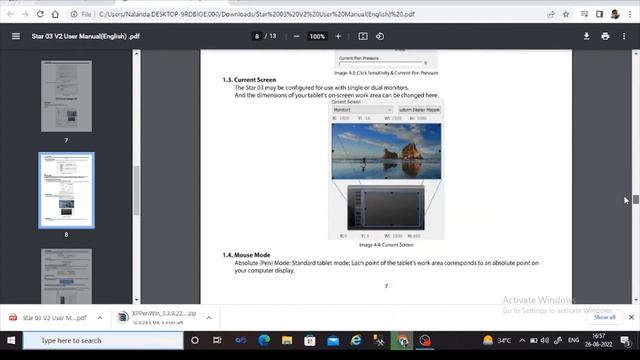Open ENG language indicator
Image resolution: width=640 pixels, height=360 pixels.
tap(573, 340)
